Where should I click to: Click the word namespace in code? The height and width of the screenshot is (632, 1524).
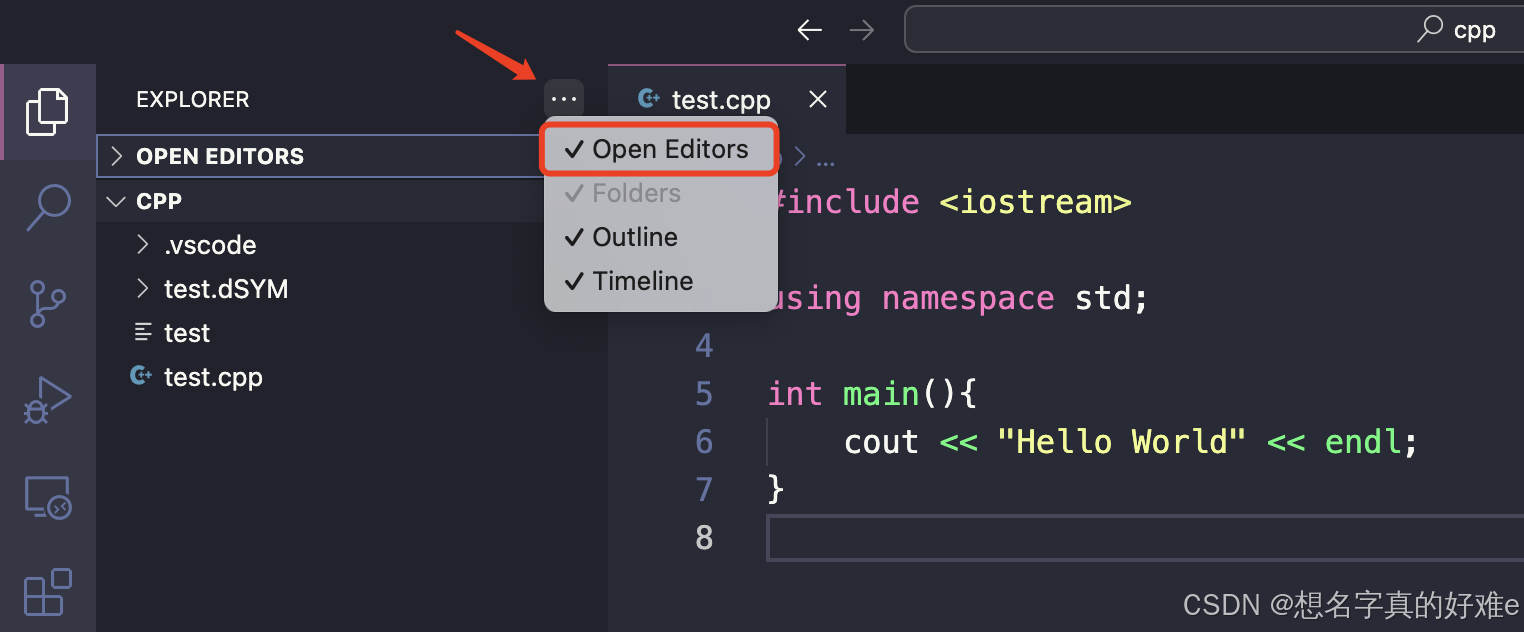[x=968, y=298]
